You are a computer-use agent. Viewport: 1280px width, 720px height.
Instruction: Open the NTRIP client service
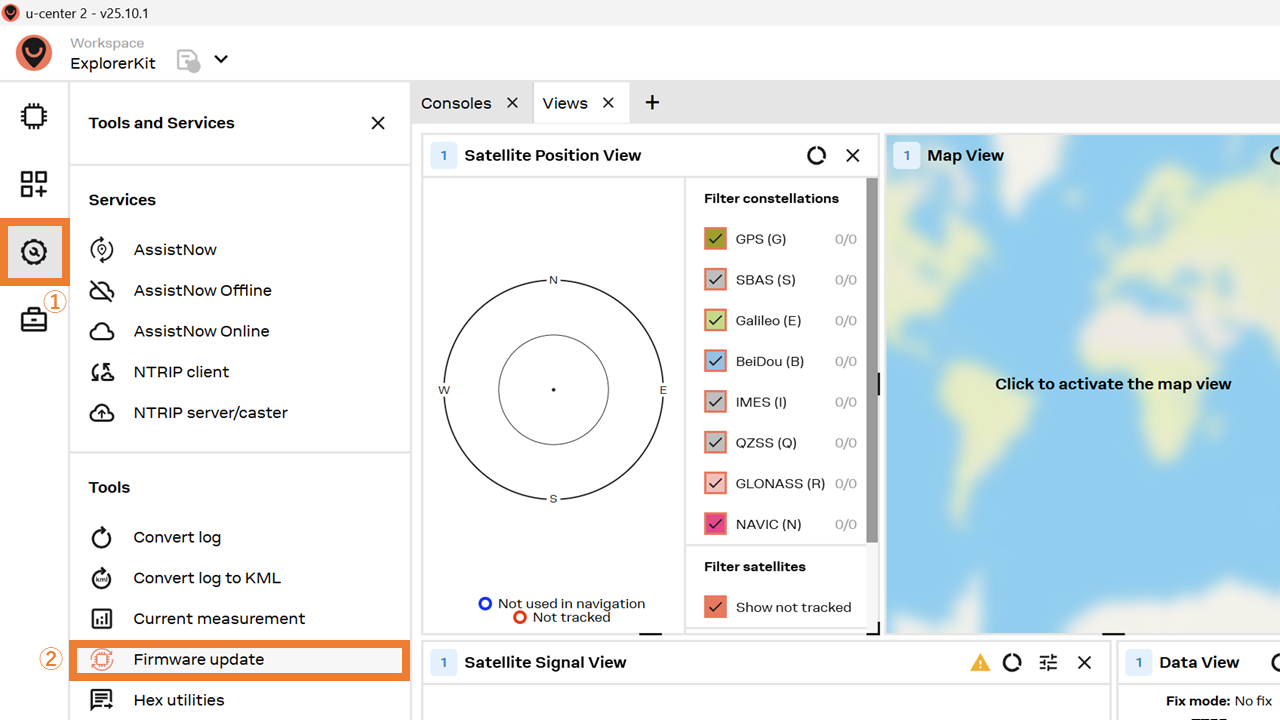tap(181, 372)
